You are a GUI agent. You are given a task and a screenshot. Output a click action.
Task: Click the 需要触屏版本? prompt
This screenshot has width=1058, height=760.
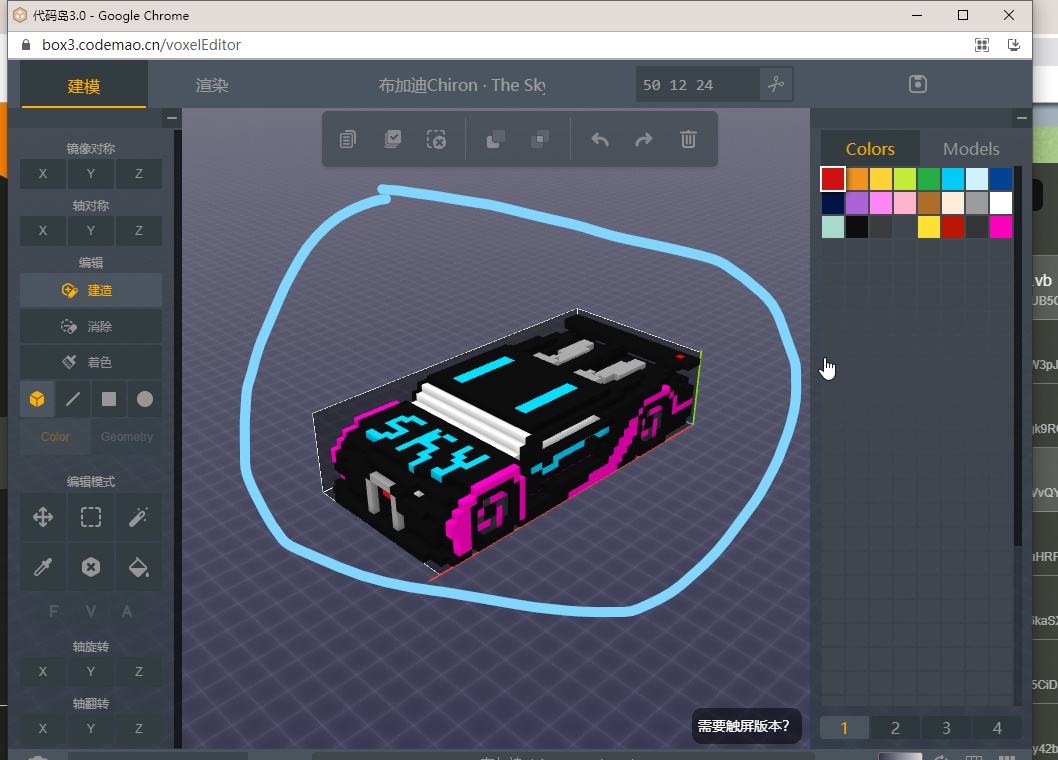click(746, 726)
